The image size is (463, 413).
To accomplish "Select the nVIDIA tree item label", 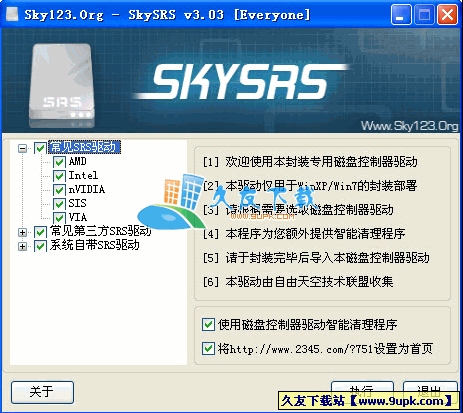I will [x=87, y=190].
